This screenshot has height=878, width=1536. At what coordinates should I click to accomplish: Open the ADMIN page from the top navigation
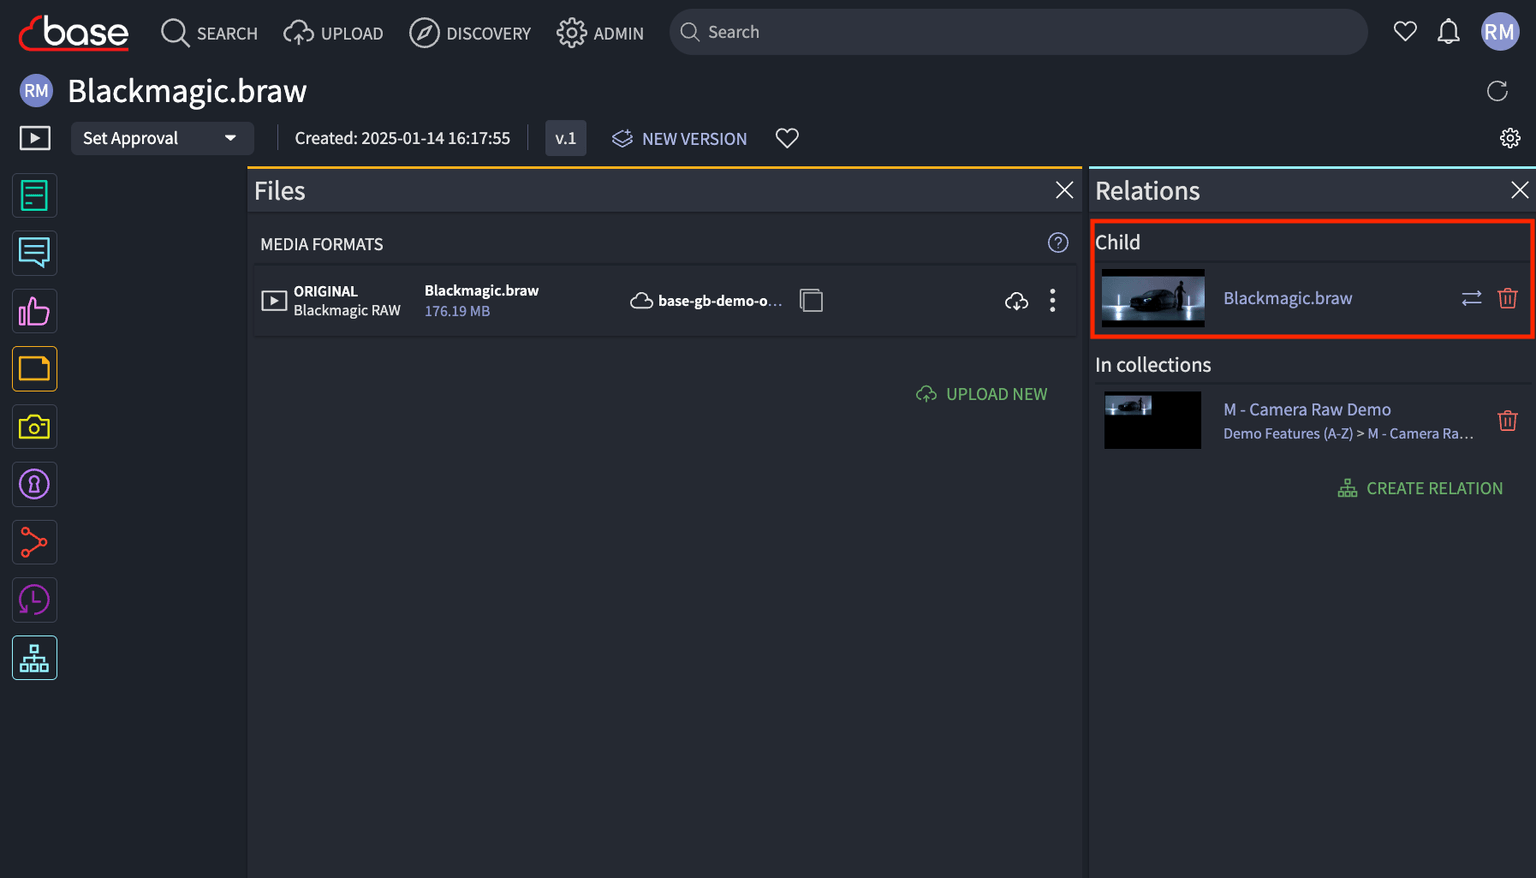click(600, 33)
